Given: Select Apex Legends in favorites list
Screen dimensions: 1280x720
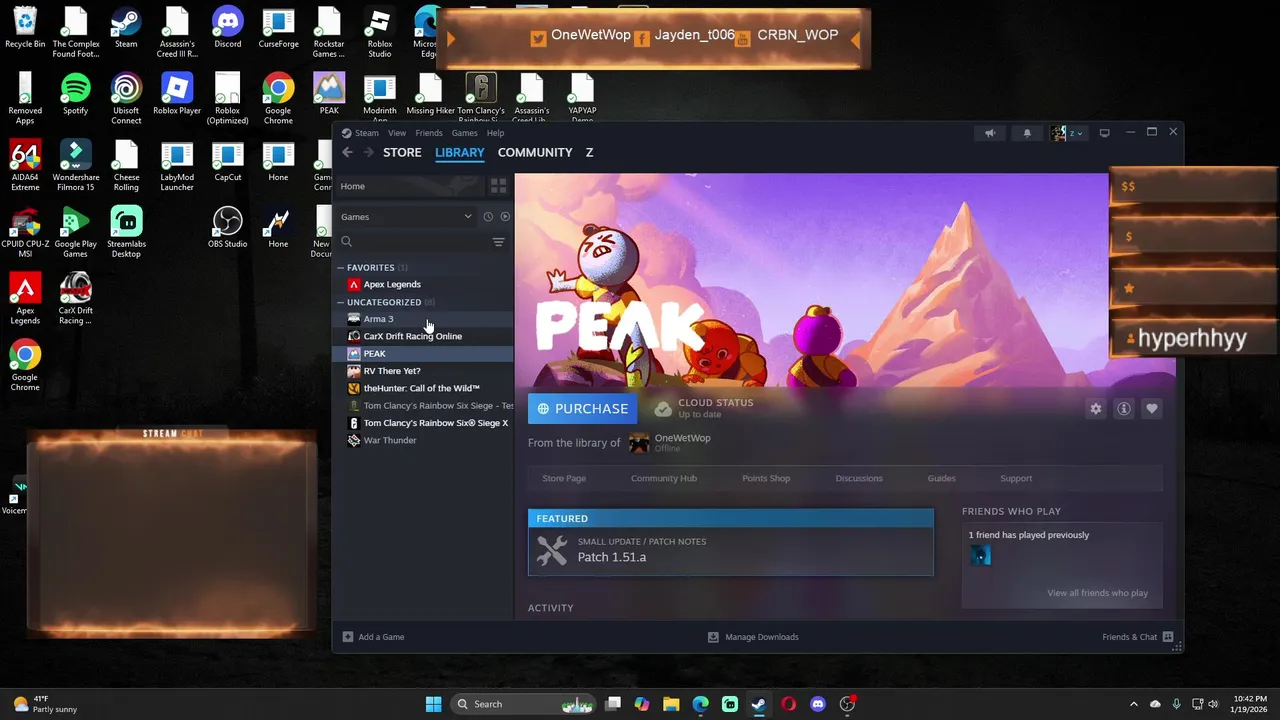Looking at the screenshot, I should [425, 284].
